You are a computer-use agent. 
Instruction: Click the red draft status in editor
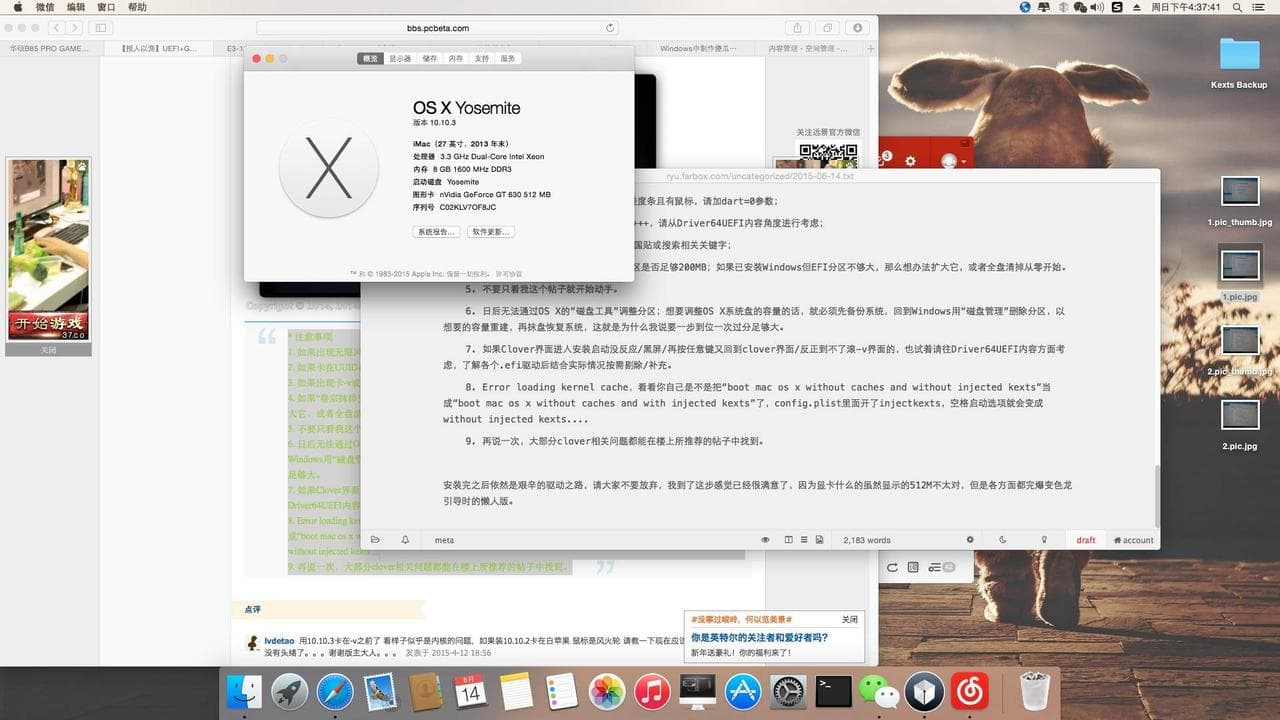[1086, 540]
